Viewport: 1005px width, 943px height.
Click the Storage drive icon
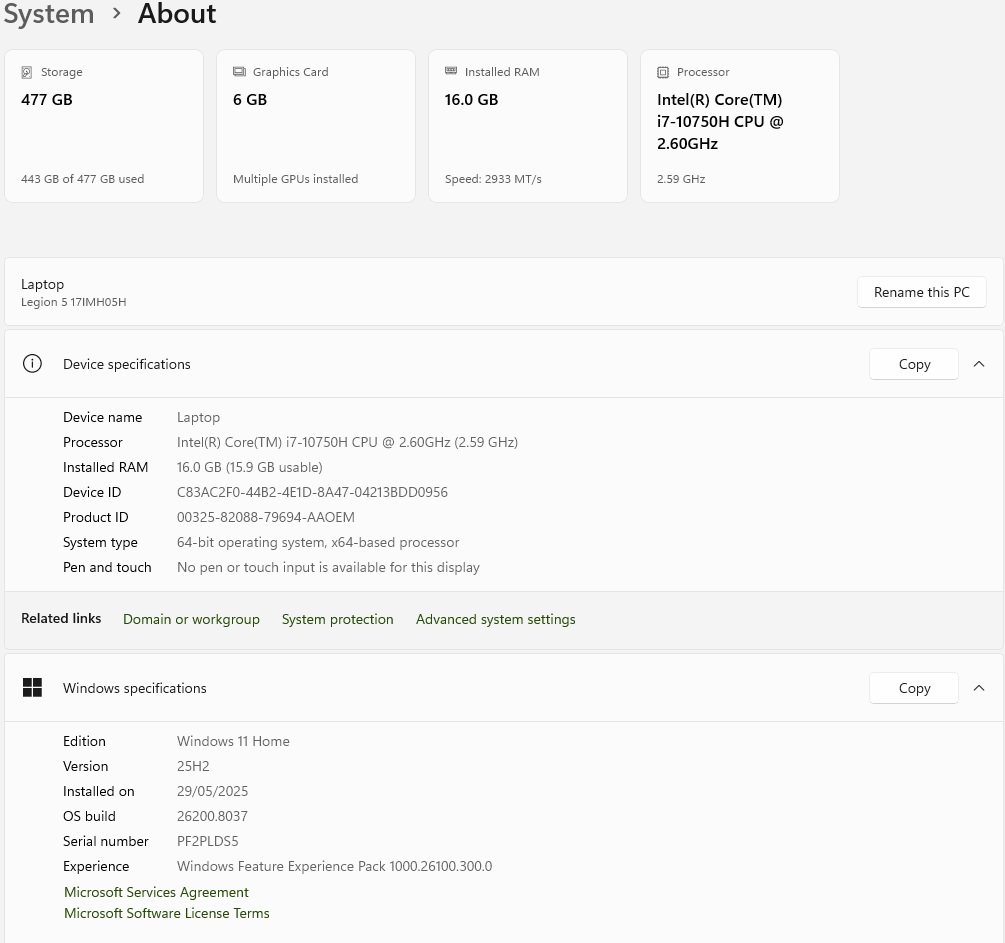[x=27, y=72]
